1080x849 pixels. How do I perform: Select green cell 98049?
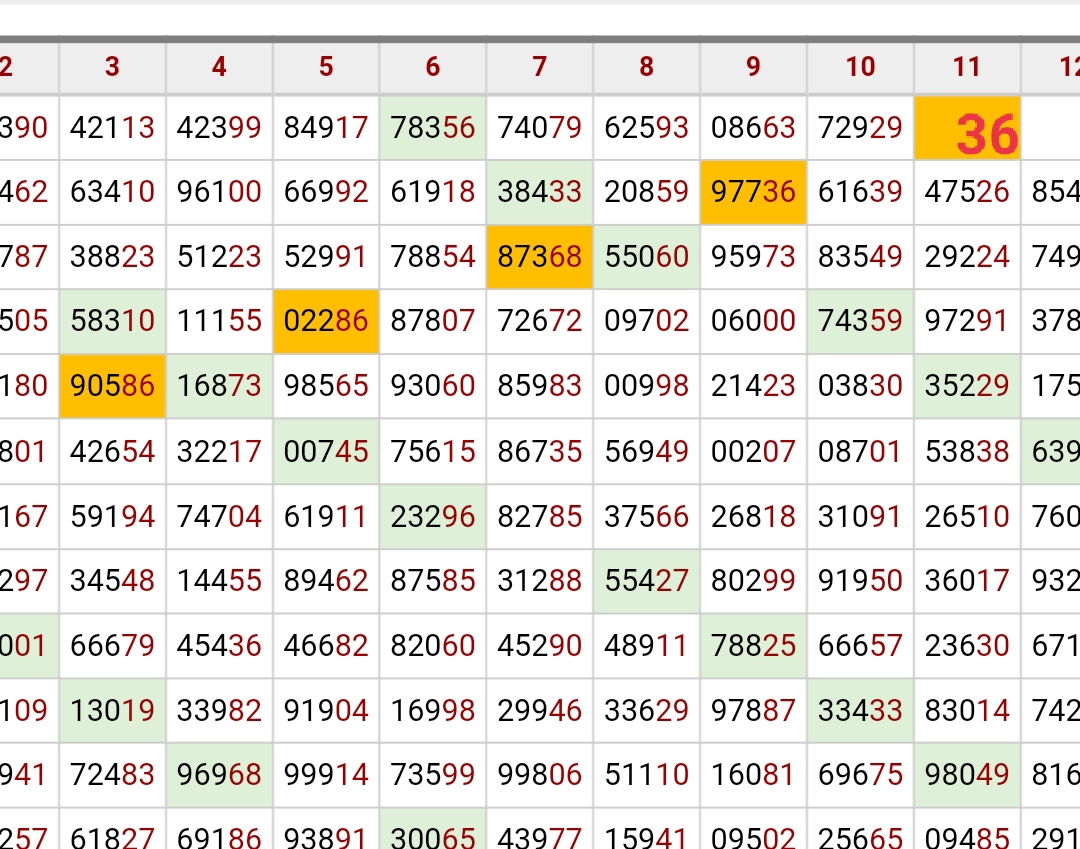click(967, 775)
